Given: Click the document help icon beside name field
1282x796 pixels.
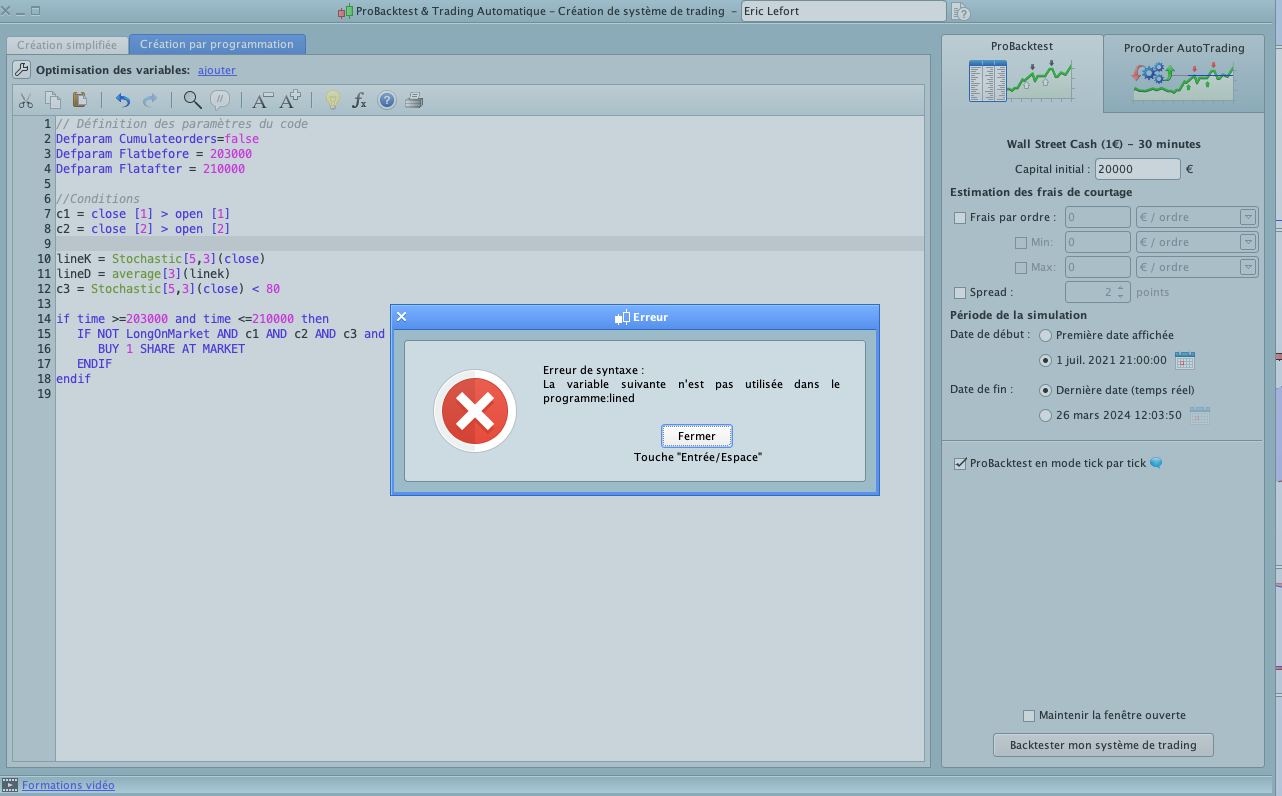Looking at the screenshot, I should click(960, 12).
